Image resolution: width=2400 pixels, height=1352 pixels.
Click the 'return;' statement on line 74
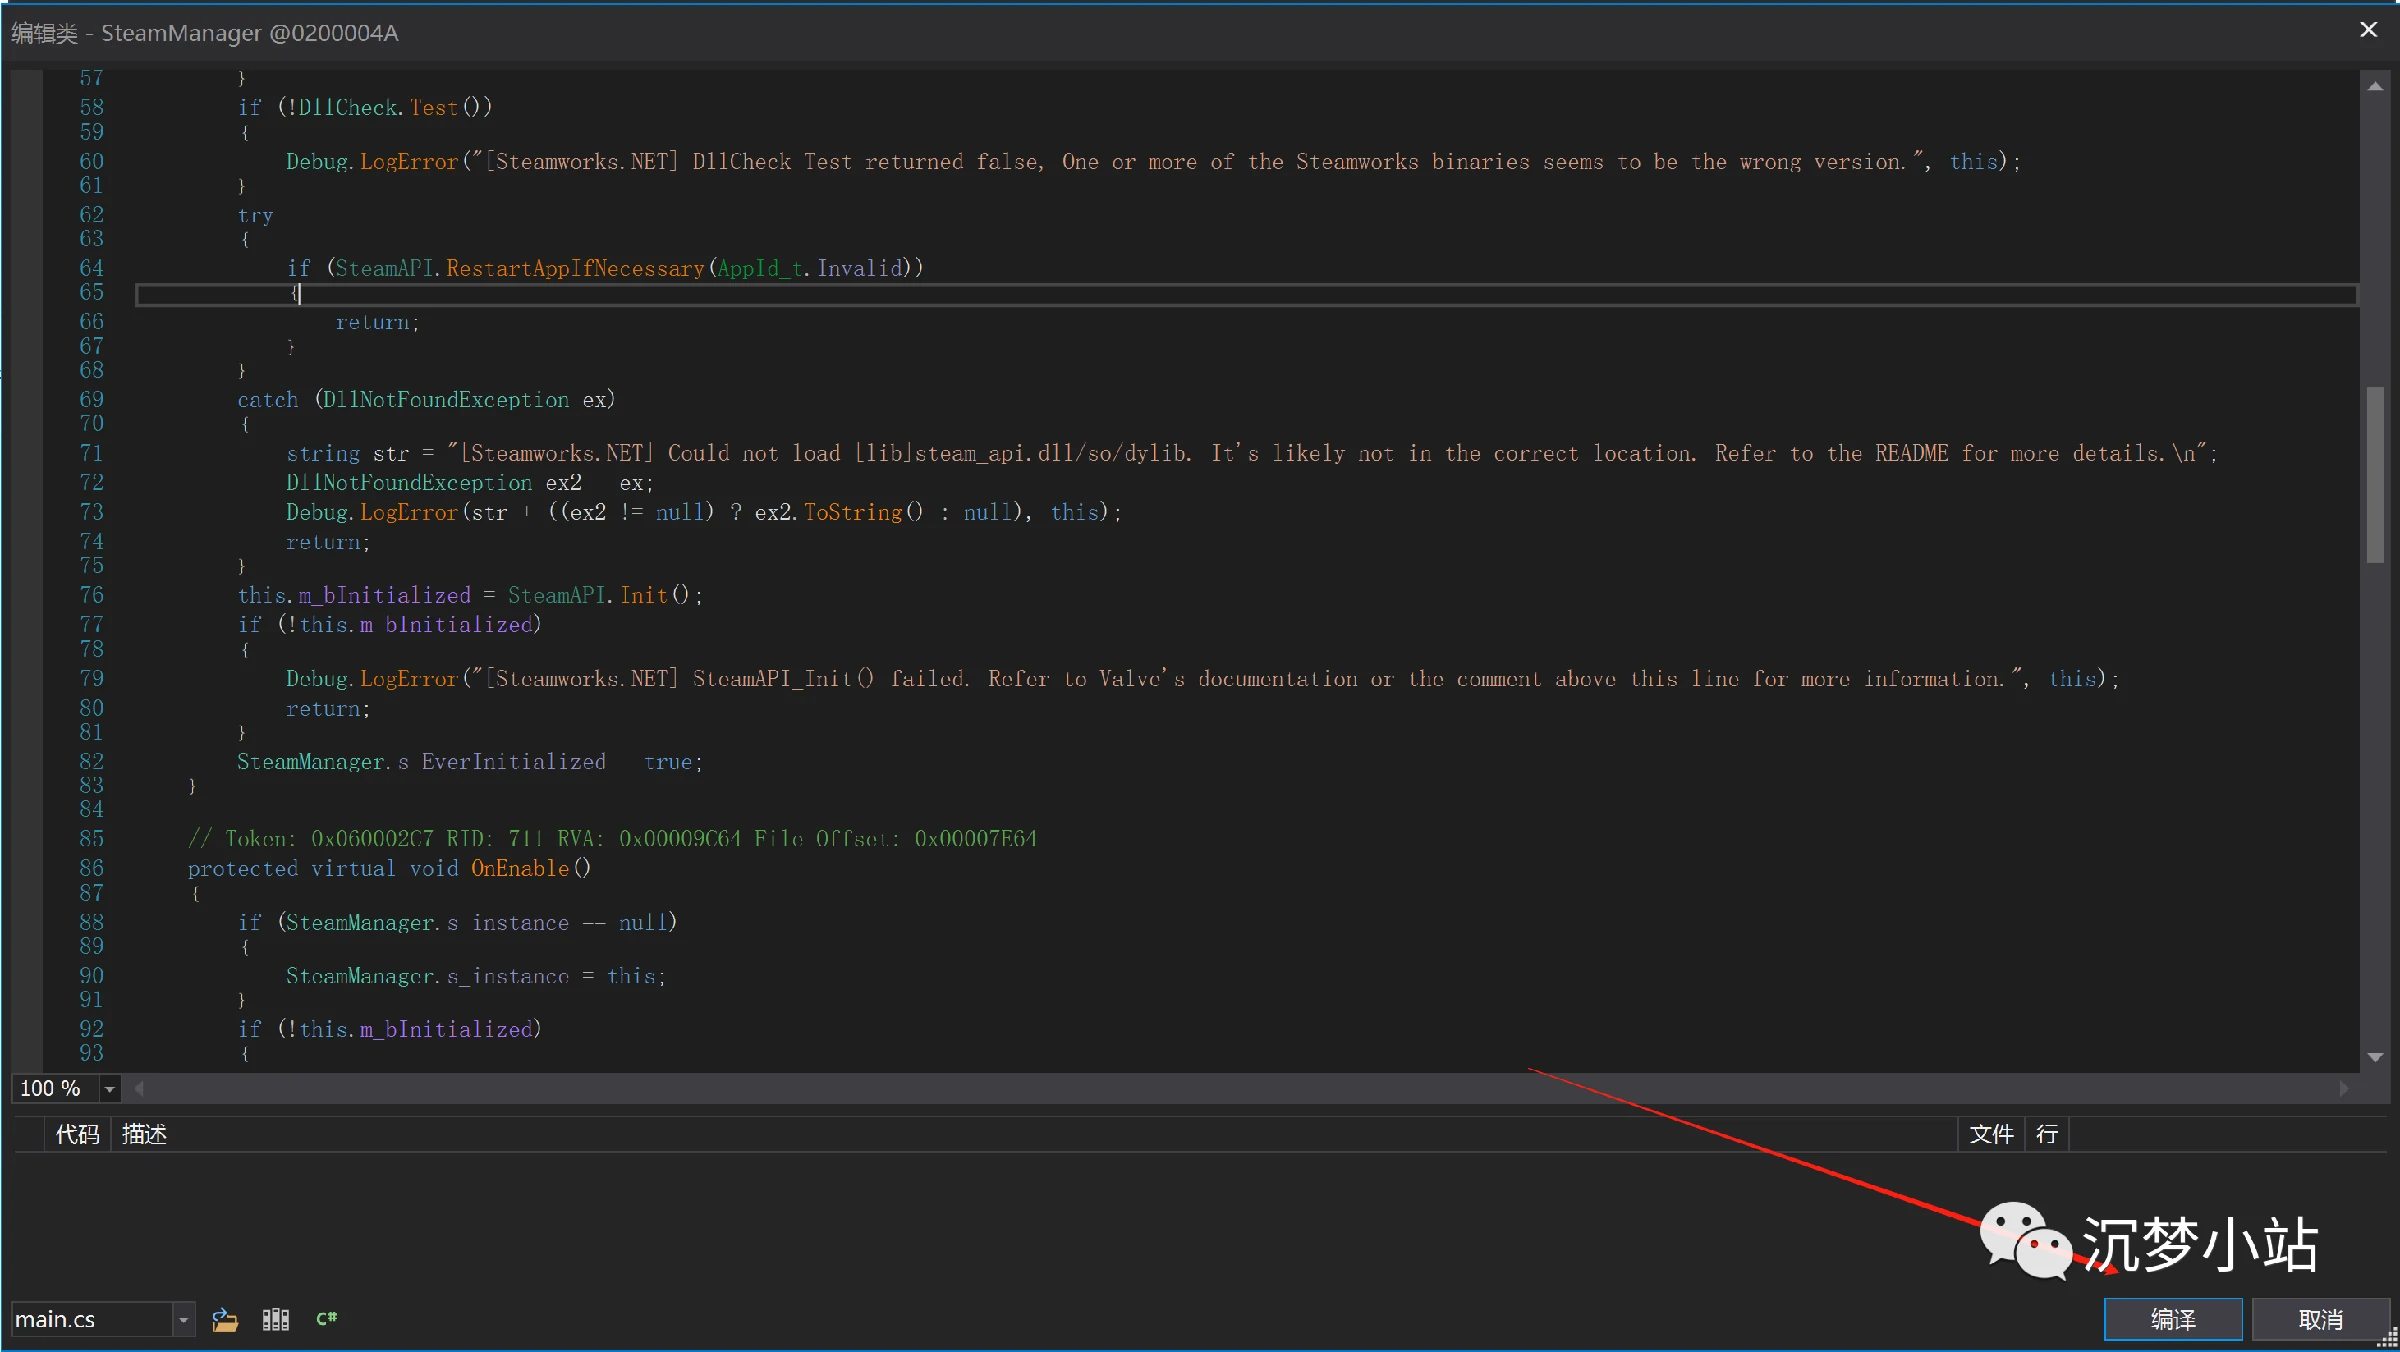328,542
